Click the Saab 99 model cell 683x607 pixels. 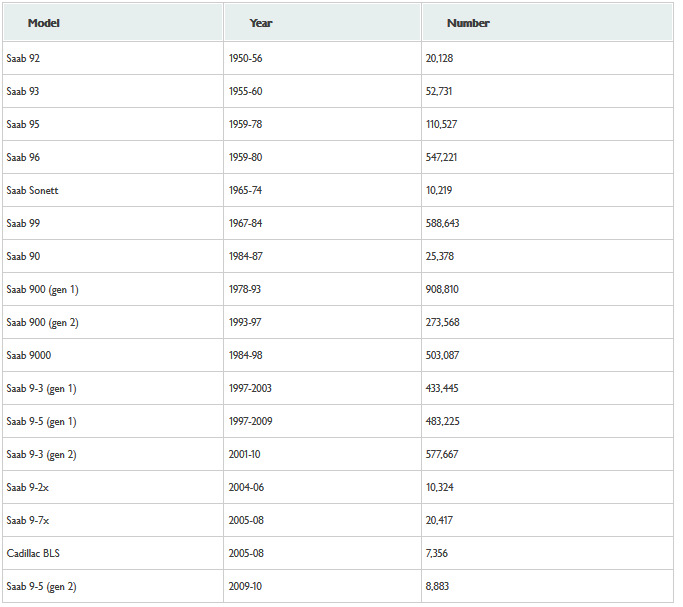pos(23,223)
